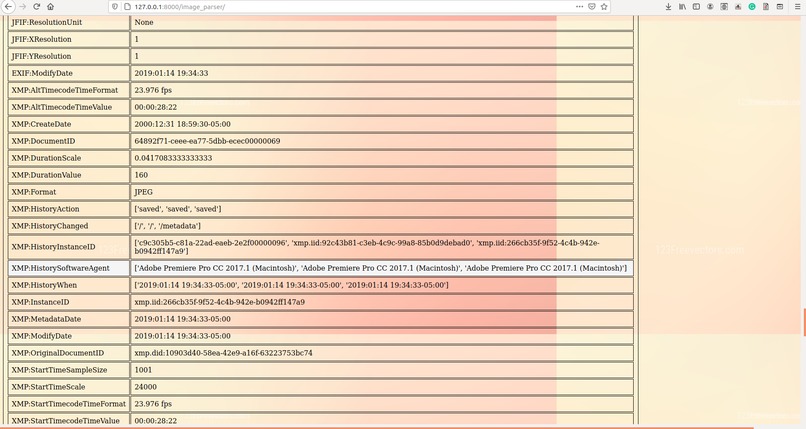Select the XMP:AltTimecodeTimeFormat label
The width and height of the screenshot is (806, 429).
point(65,90)
